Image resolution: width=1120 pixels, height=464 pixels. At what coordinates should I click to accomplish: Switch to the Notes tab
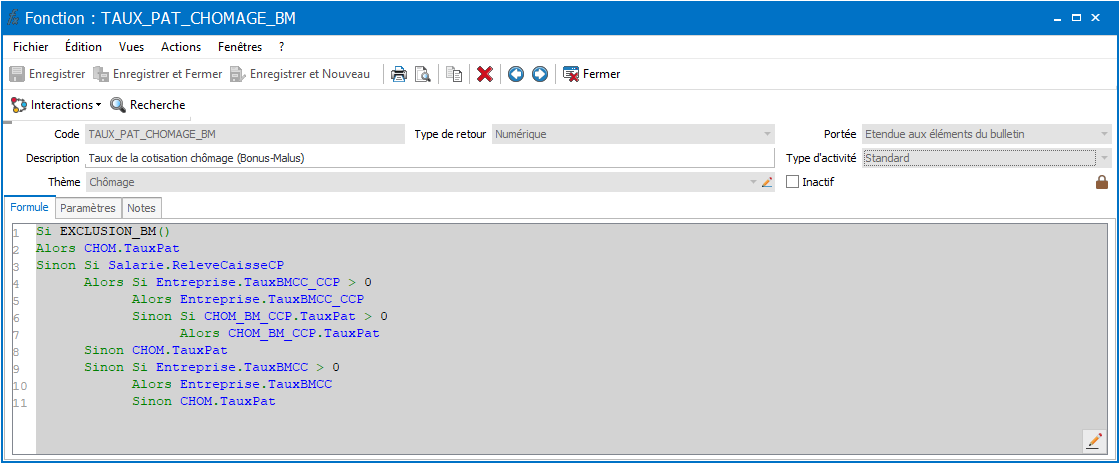142,208
